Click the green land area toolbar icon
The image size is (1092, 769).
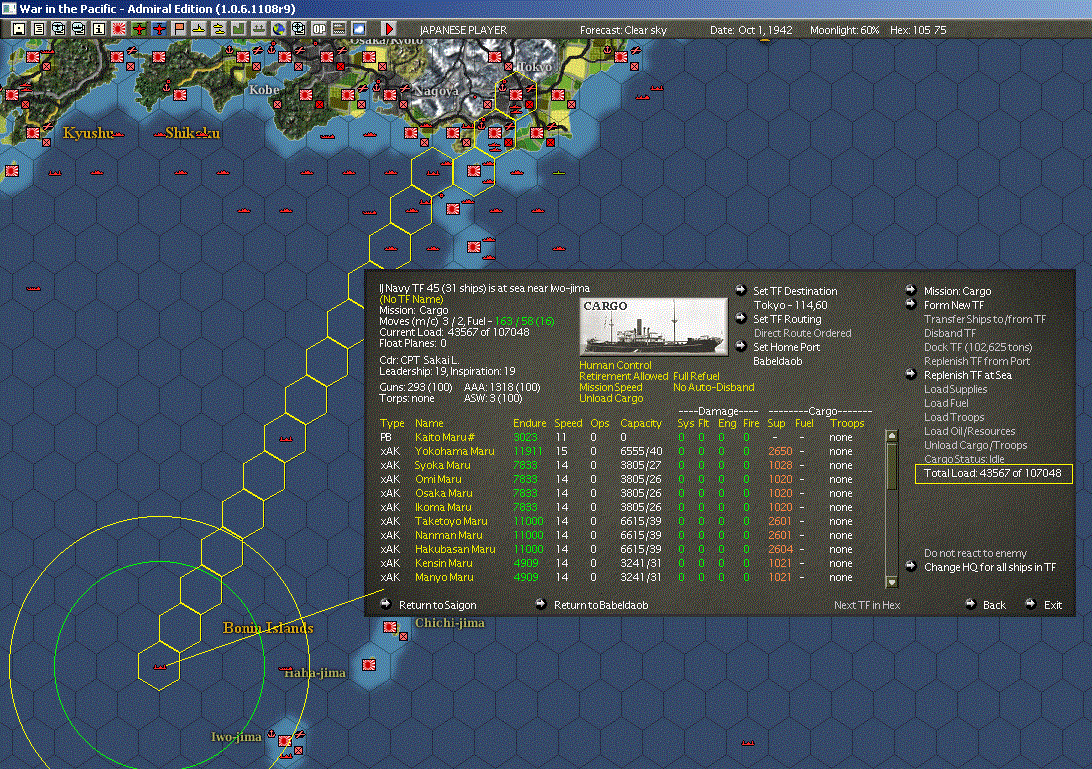239,29
